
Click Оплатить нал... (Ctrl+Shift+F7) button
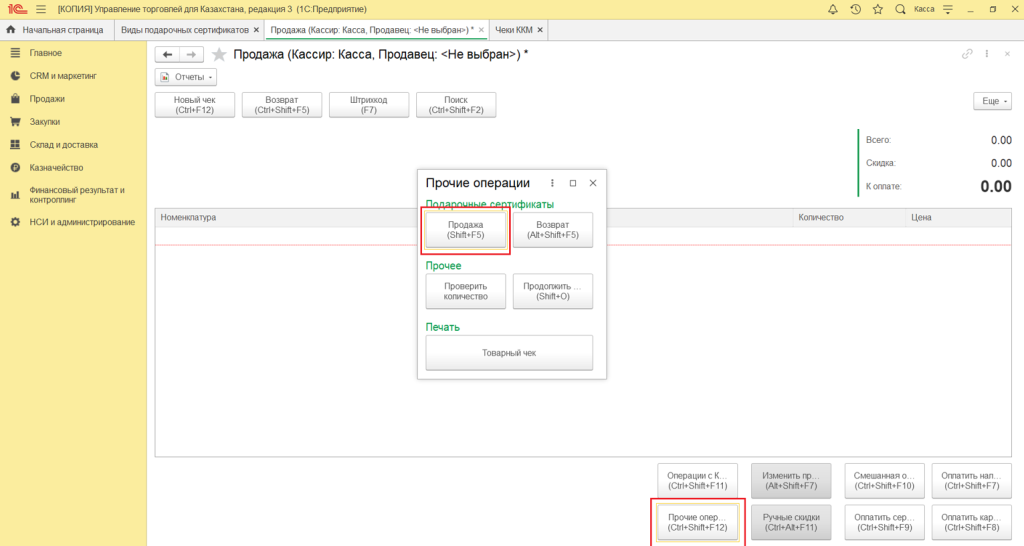click(x=972, y=481)
